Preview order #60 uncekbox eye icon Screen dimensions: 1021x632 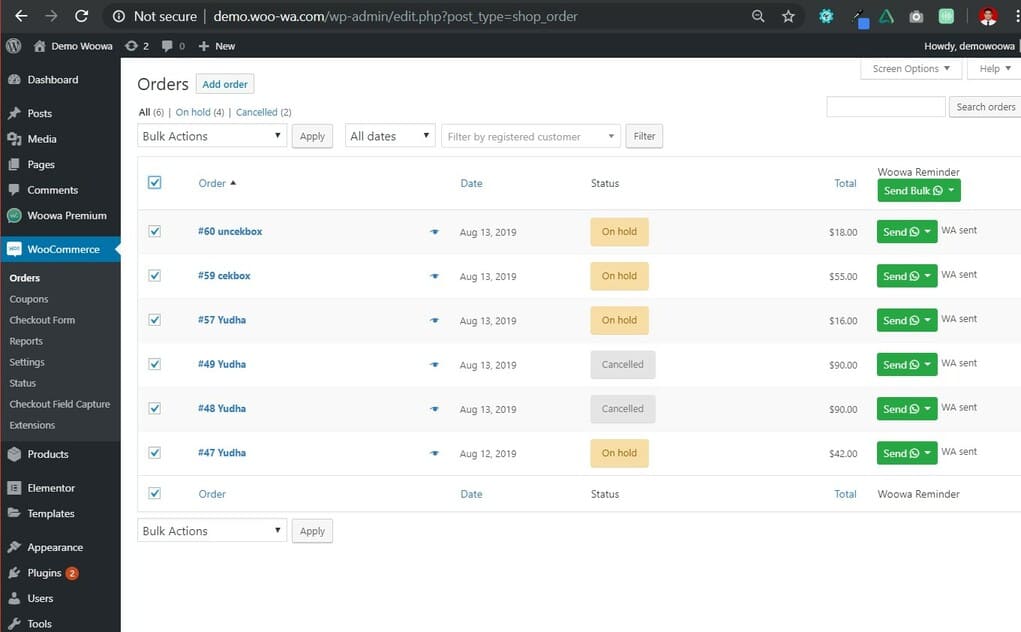[434, 232]
